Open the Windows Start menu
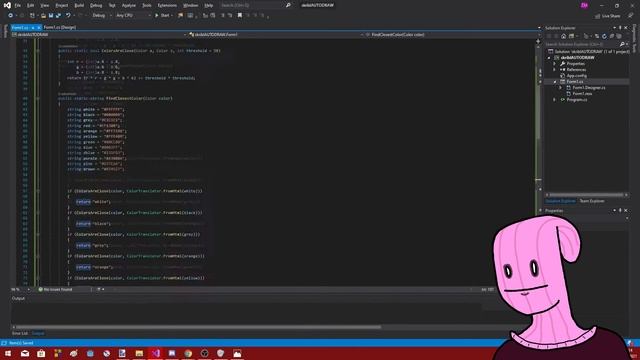This screenshot has height=360, width=640. tap(8, 353)
